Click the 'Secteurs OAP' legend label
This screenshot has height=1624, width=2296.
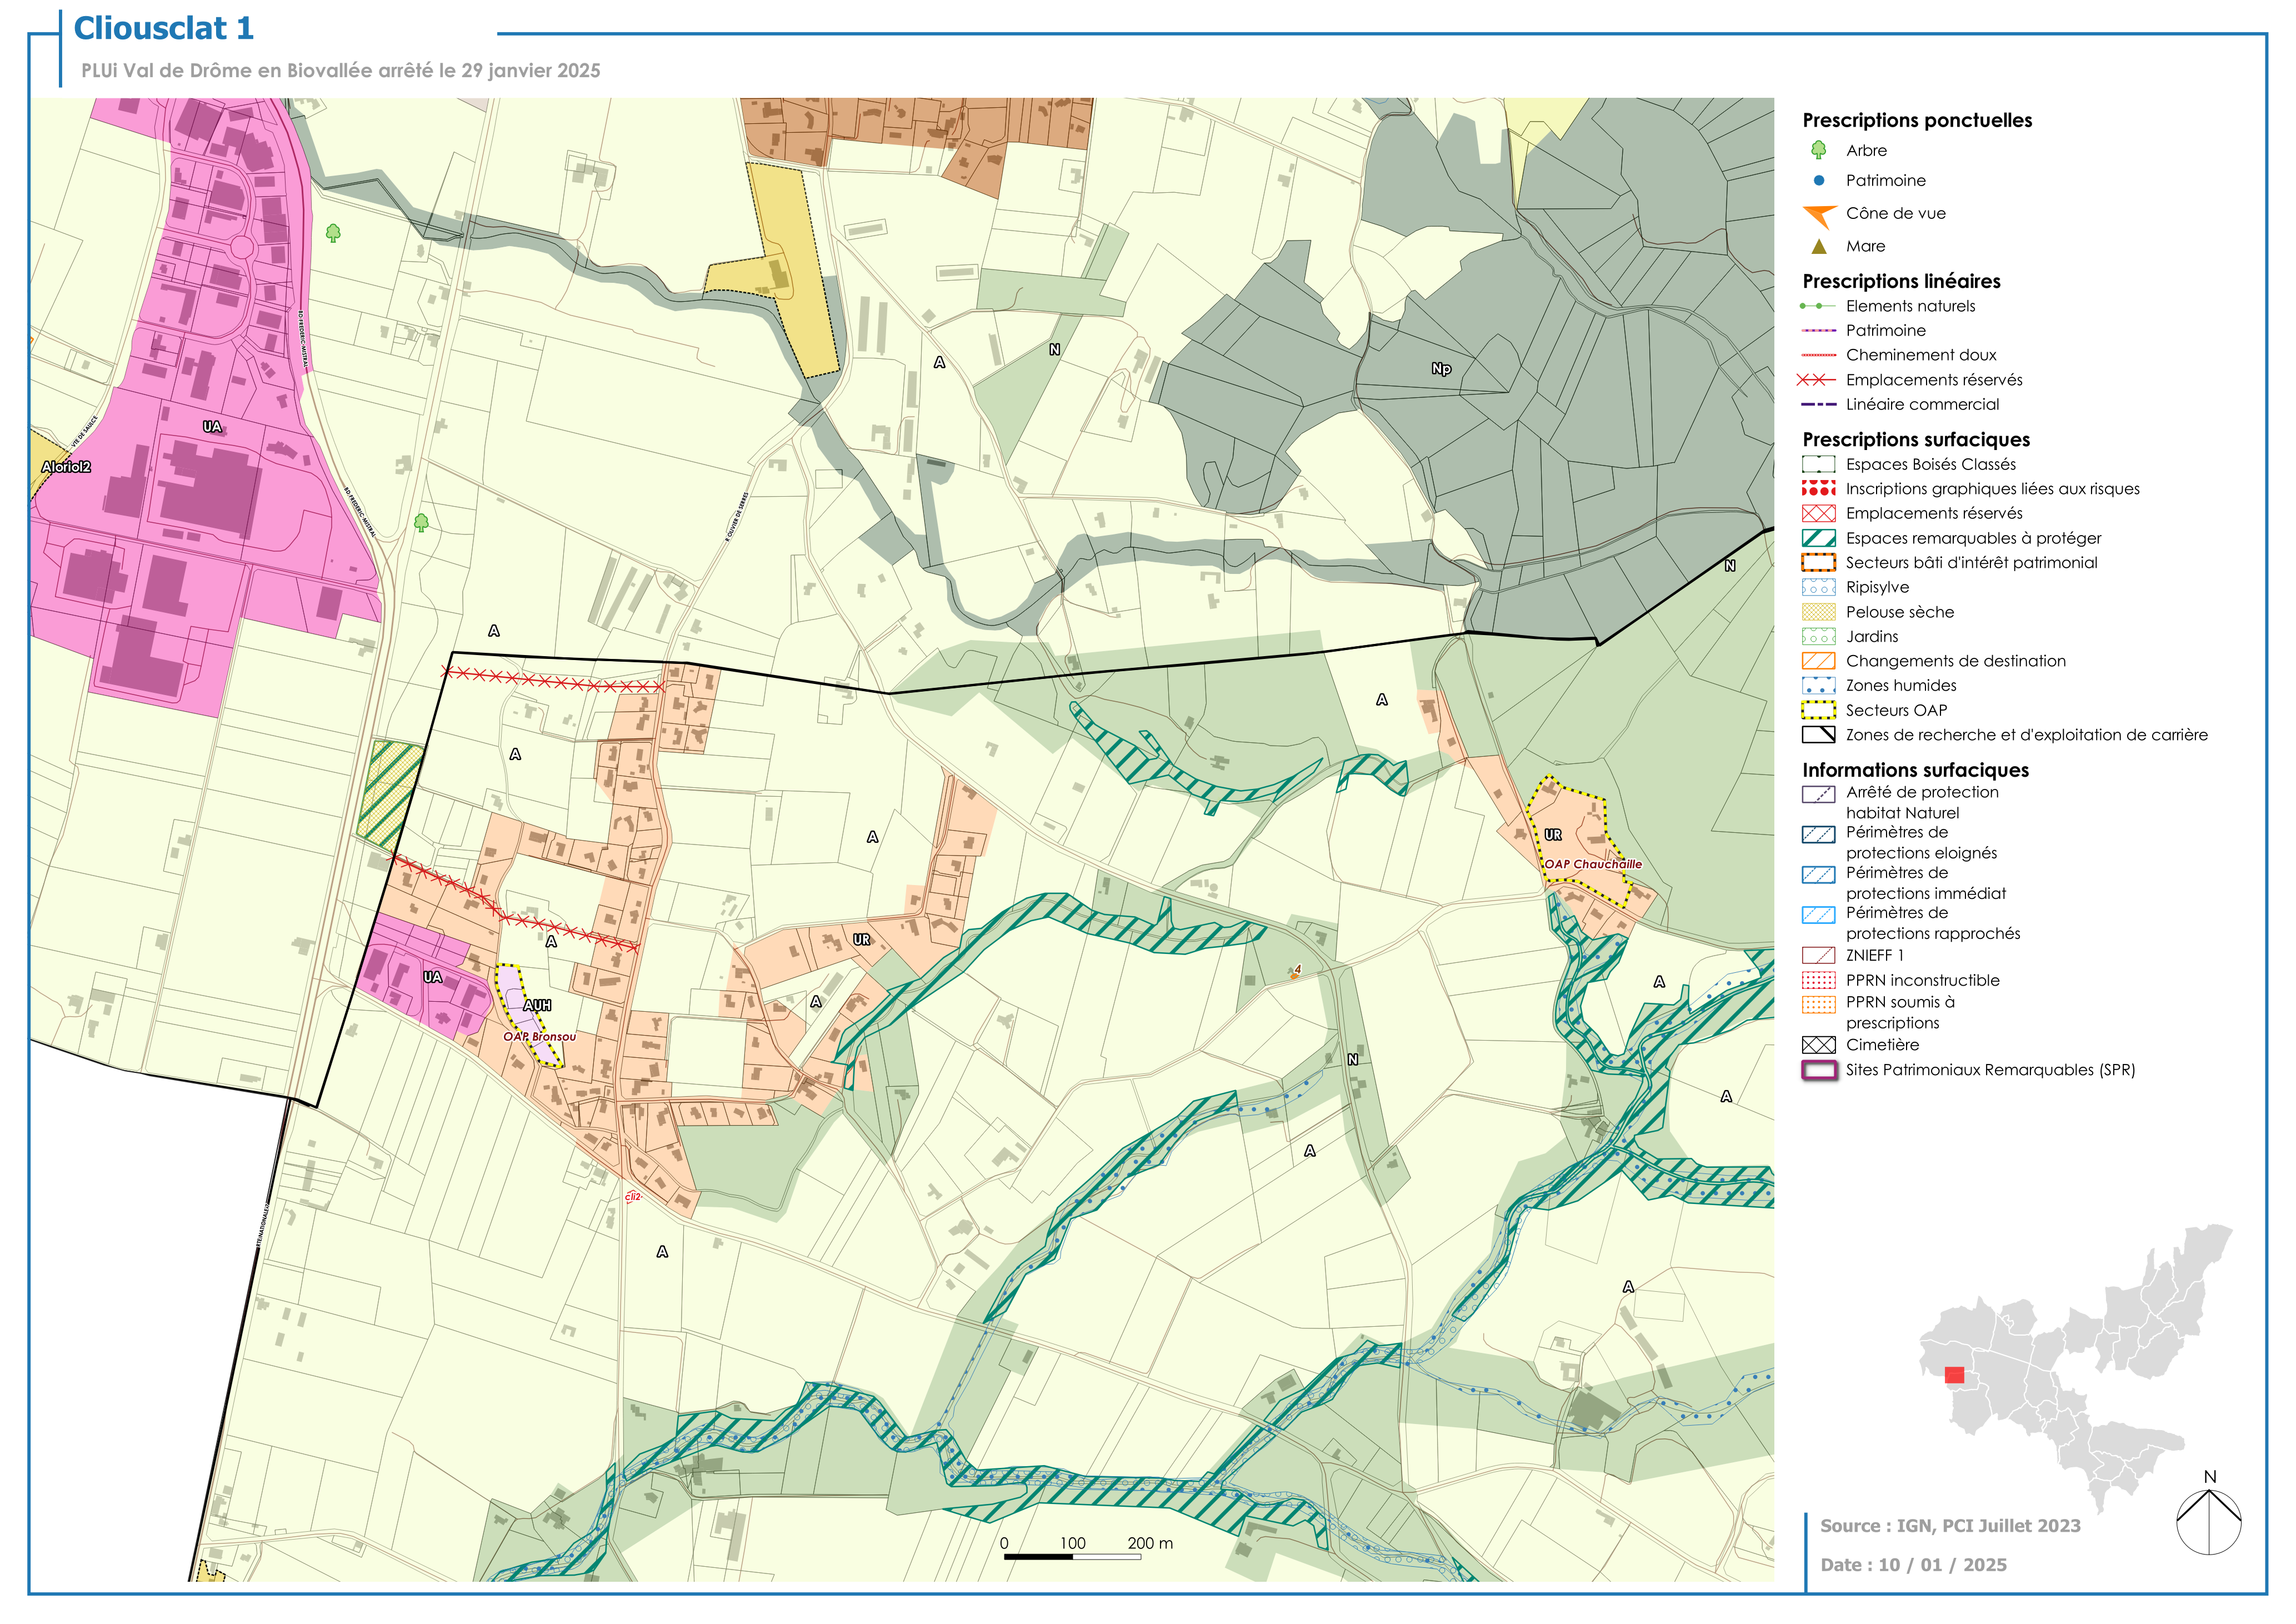pos(1896,710)
